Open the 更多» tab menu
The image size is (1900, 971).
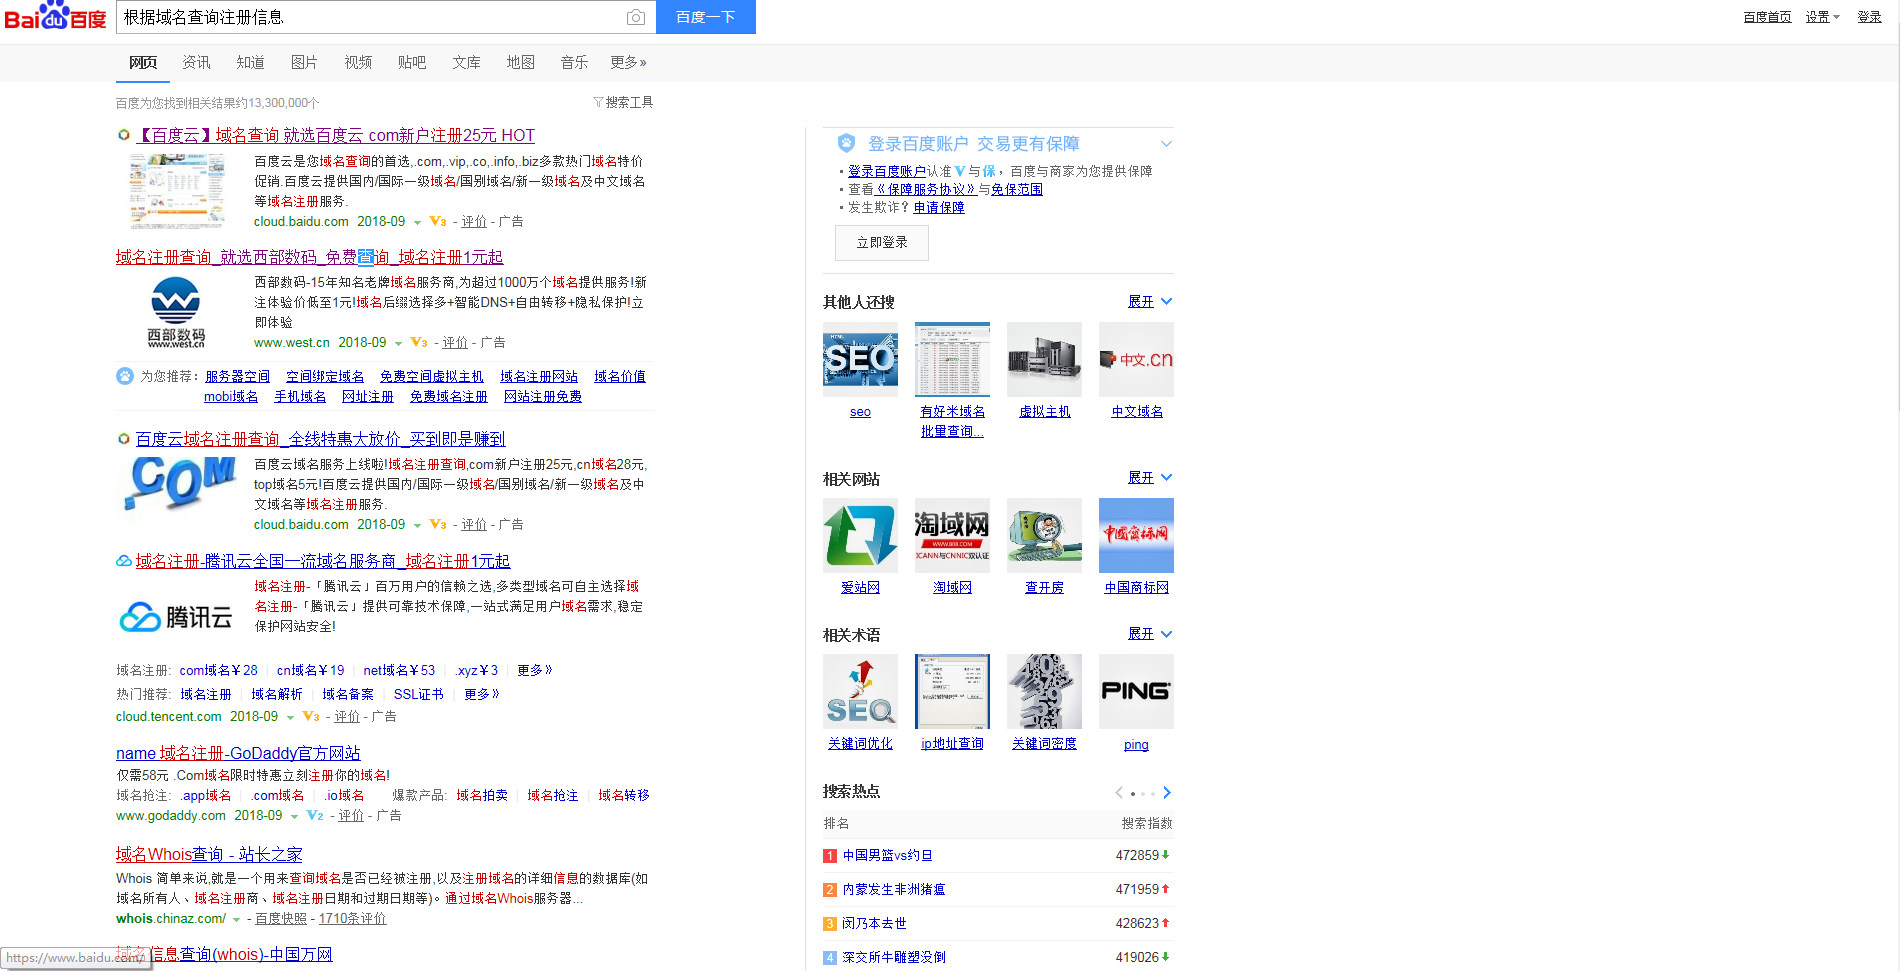(628, 62)
